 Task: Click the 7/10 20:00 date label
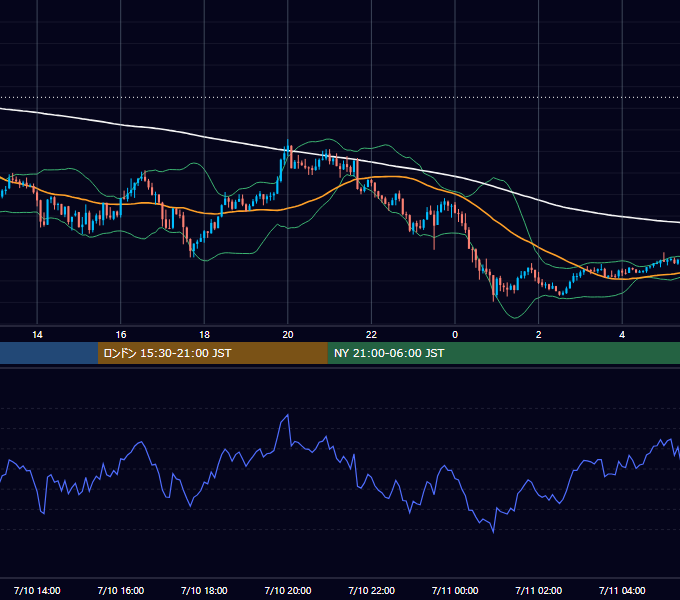coord(288,590)
